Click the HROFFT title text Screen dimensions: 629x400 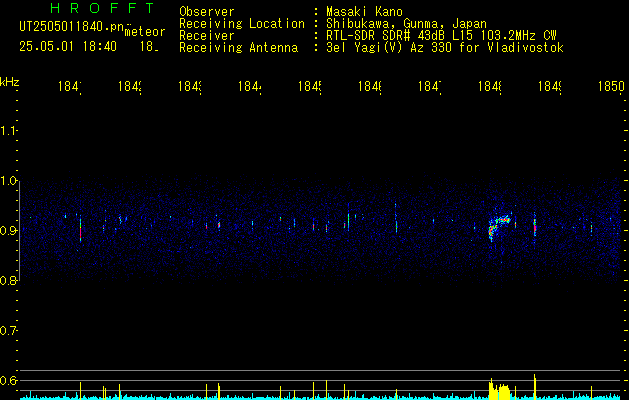click(x=103, y=8)
